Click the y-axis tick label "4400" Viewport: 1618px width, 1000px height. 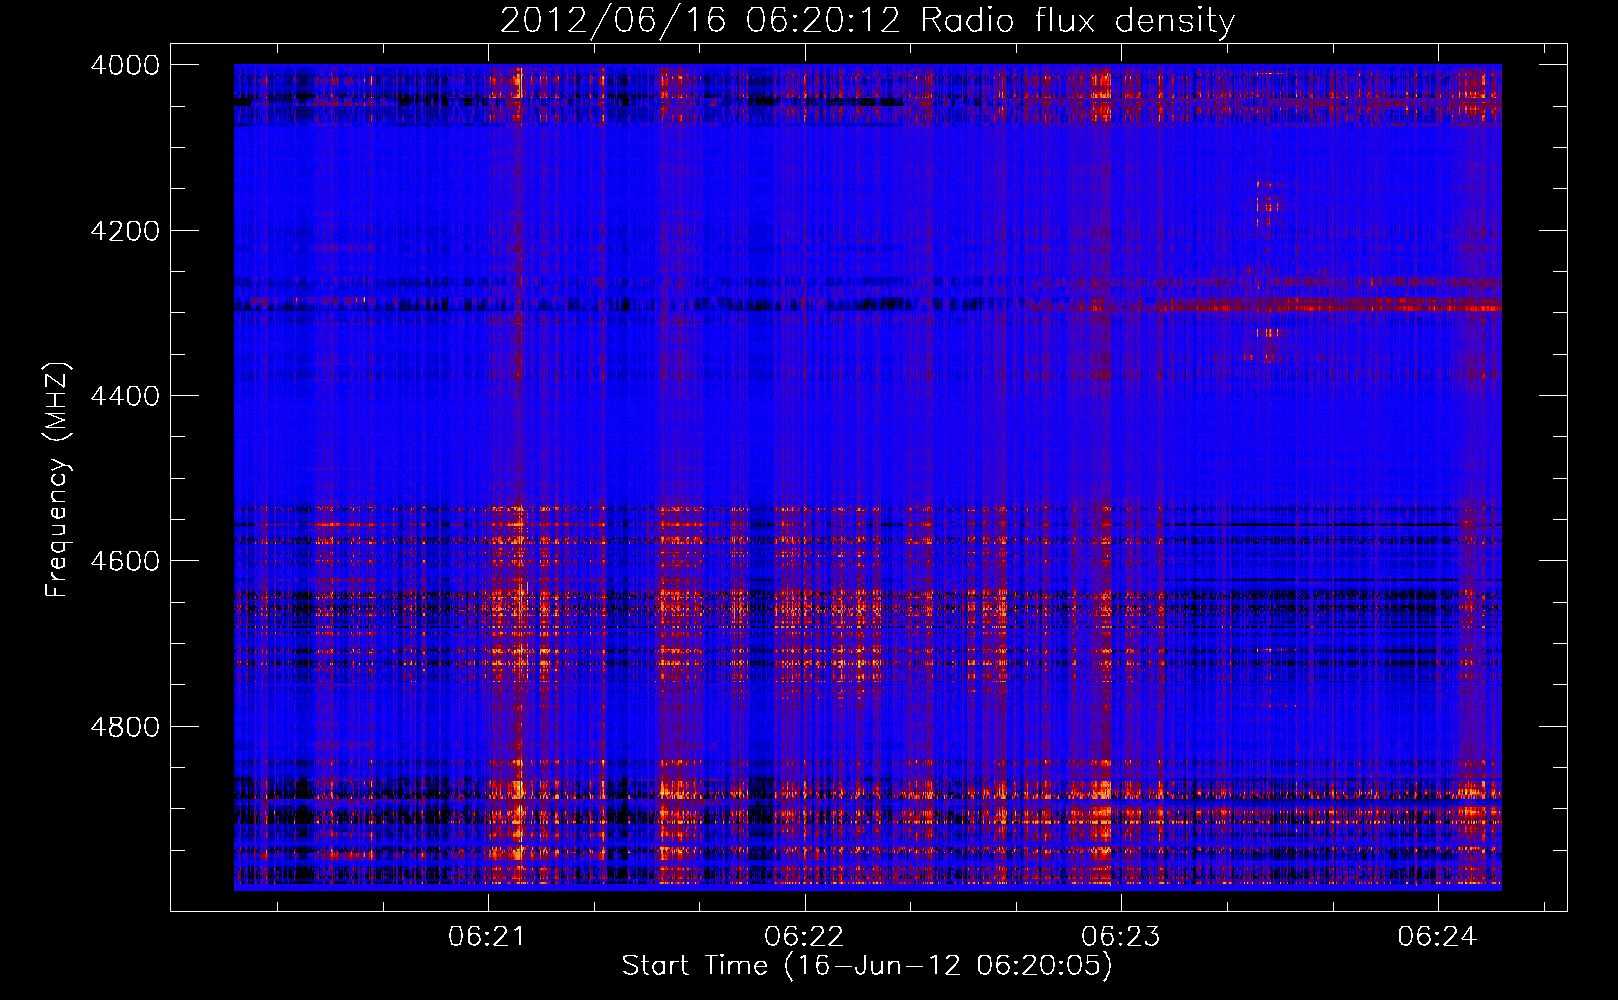(x=125, y=396)
